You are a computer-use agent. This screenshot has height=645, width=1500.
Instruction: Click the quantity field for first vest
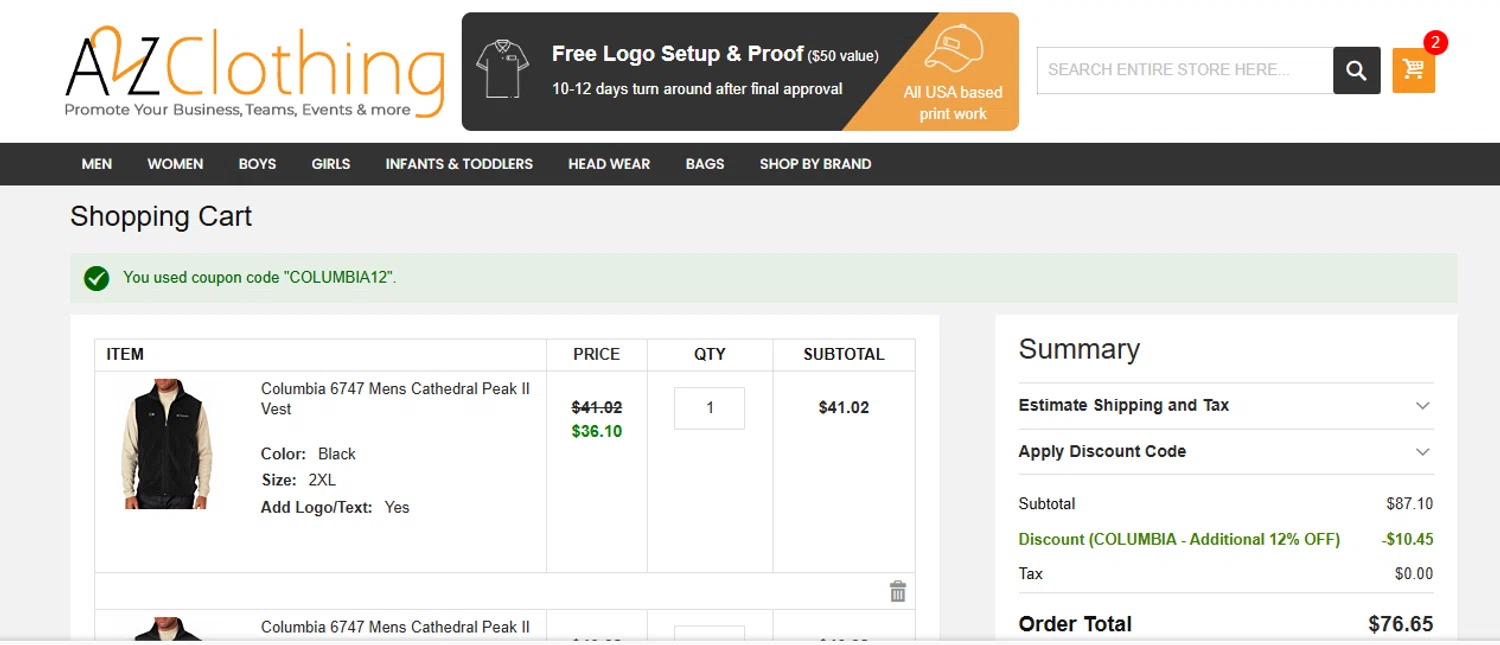pos(710,408)
